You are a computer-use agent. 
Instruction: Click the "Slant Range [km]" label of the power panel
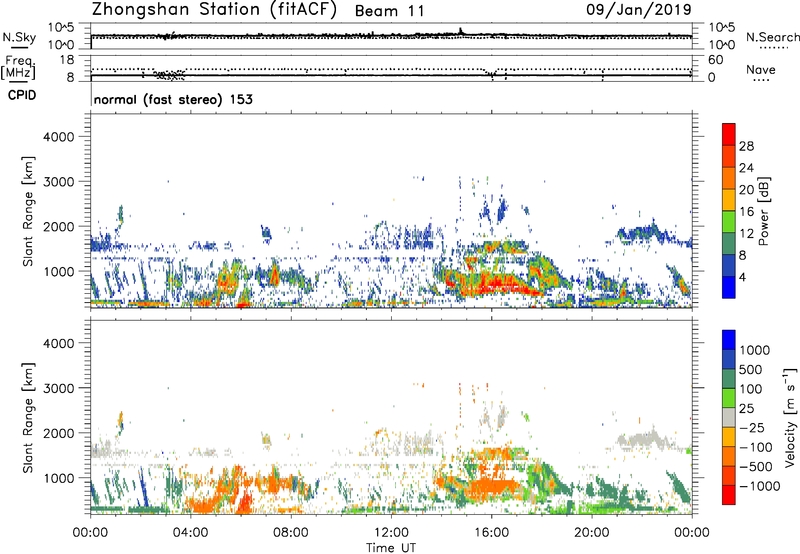tap(28, 211)
